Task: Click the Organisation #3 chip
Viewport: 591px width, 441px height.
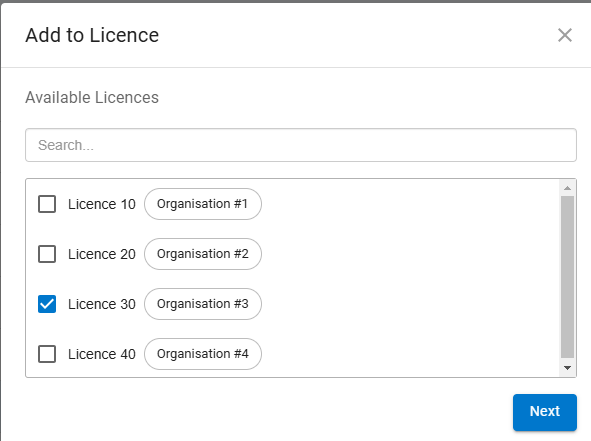Action: pos(203,304)
